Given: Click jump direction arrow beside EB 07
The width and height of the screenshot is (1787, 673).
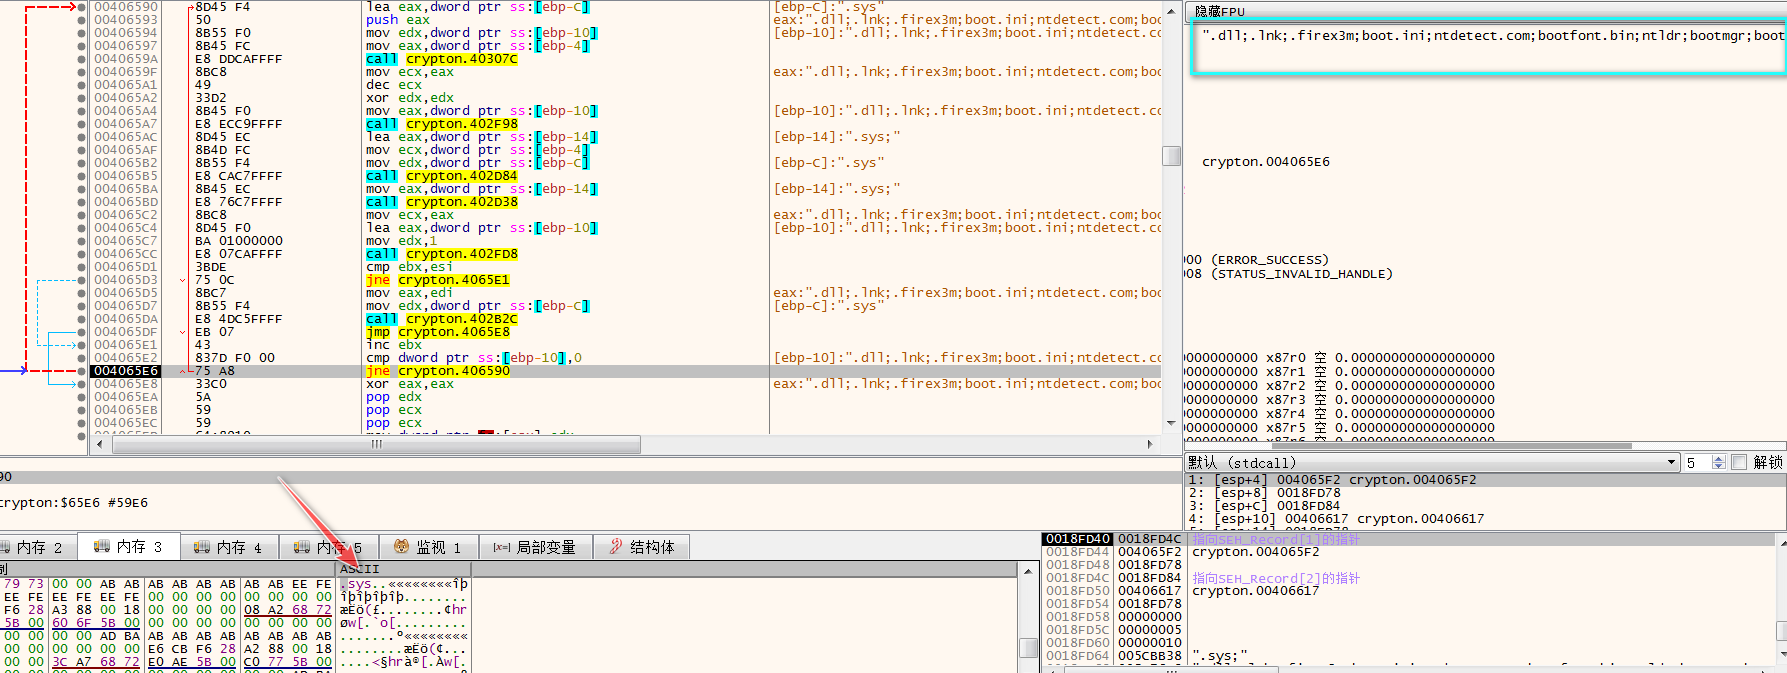Looking at the screenshot, I should click(x=183, y=332).
